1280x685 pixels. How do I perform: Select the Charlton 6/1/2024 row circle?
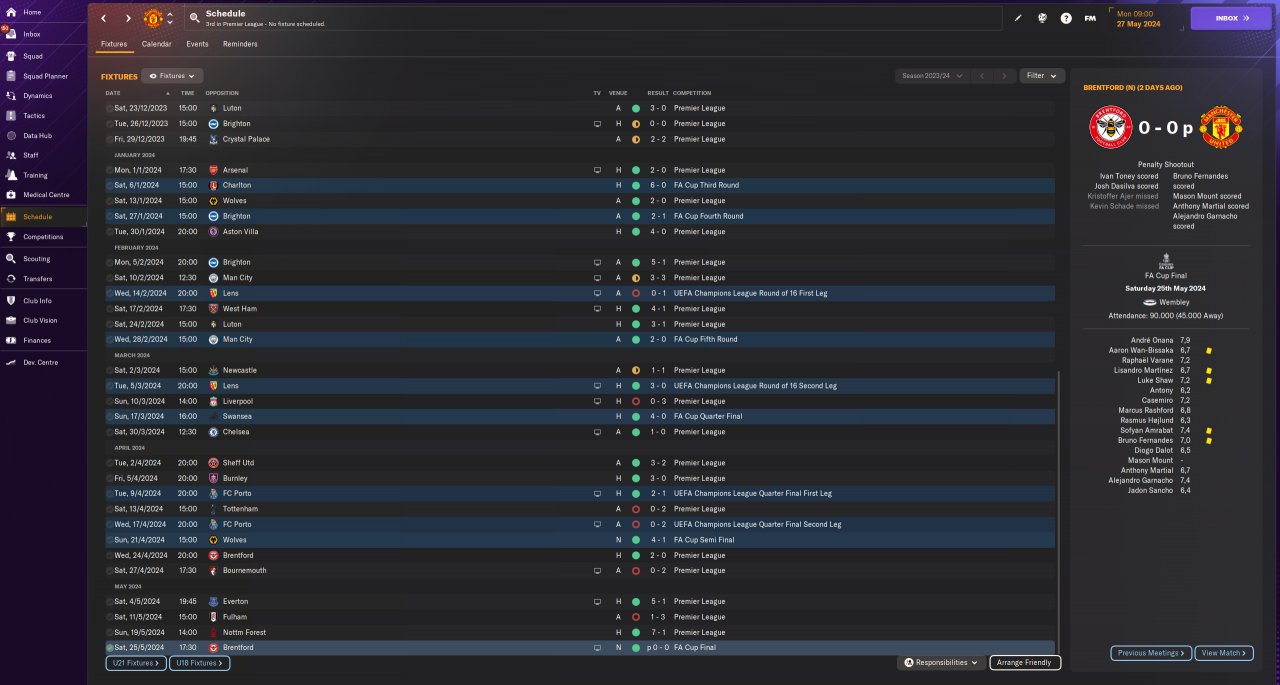110,185
